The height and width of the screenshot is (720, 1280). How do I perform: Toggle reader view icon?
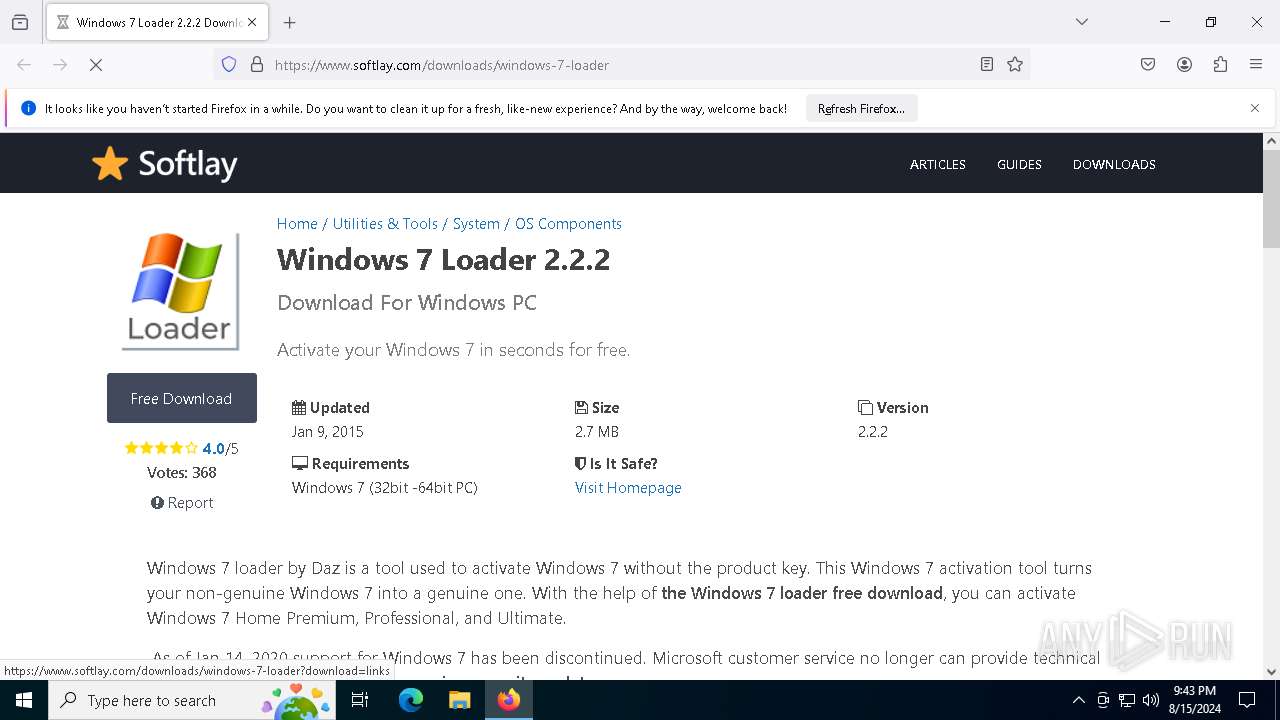(987, 65)
